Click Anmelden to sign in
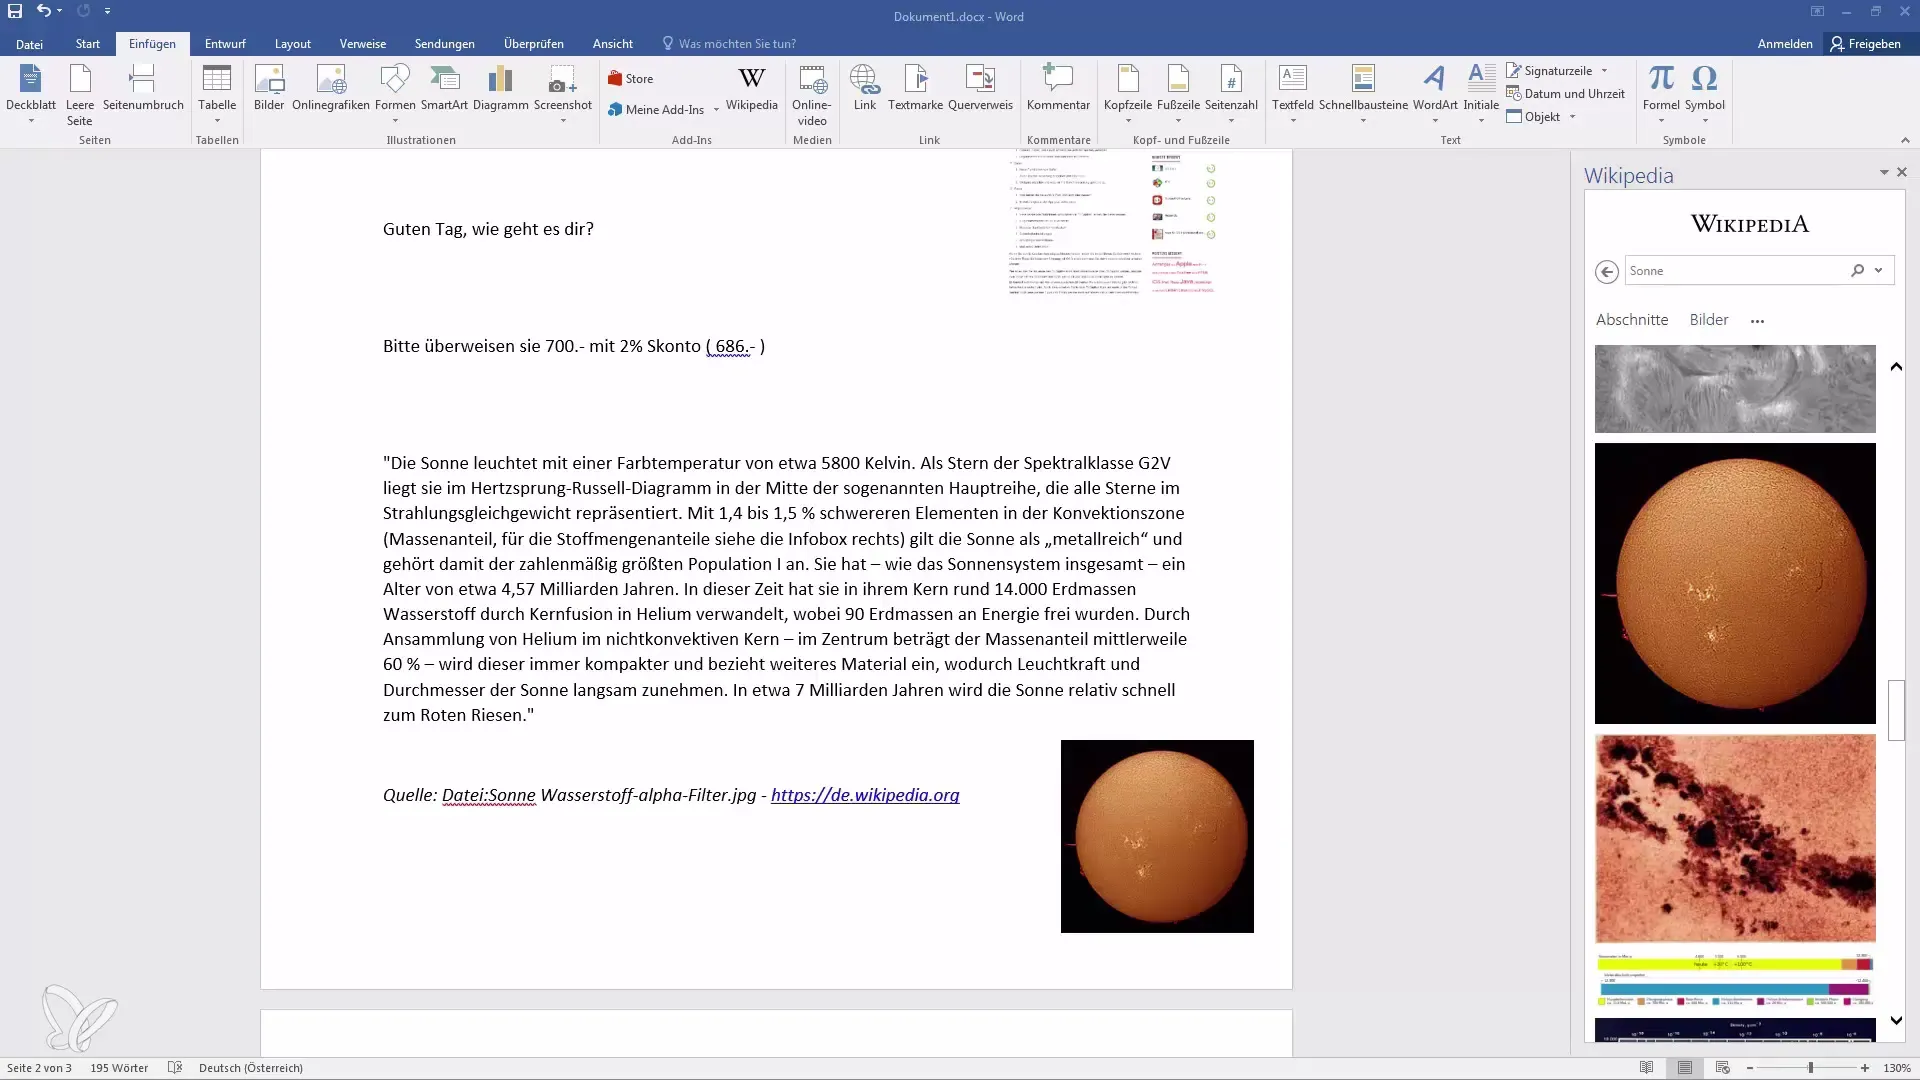The width and height of the screenshot is (1920, 1080). (1785, 44)
